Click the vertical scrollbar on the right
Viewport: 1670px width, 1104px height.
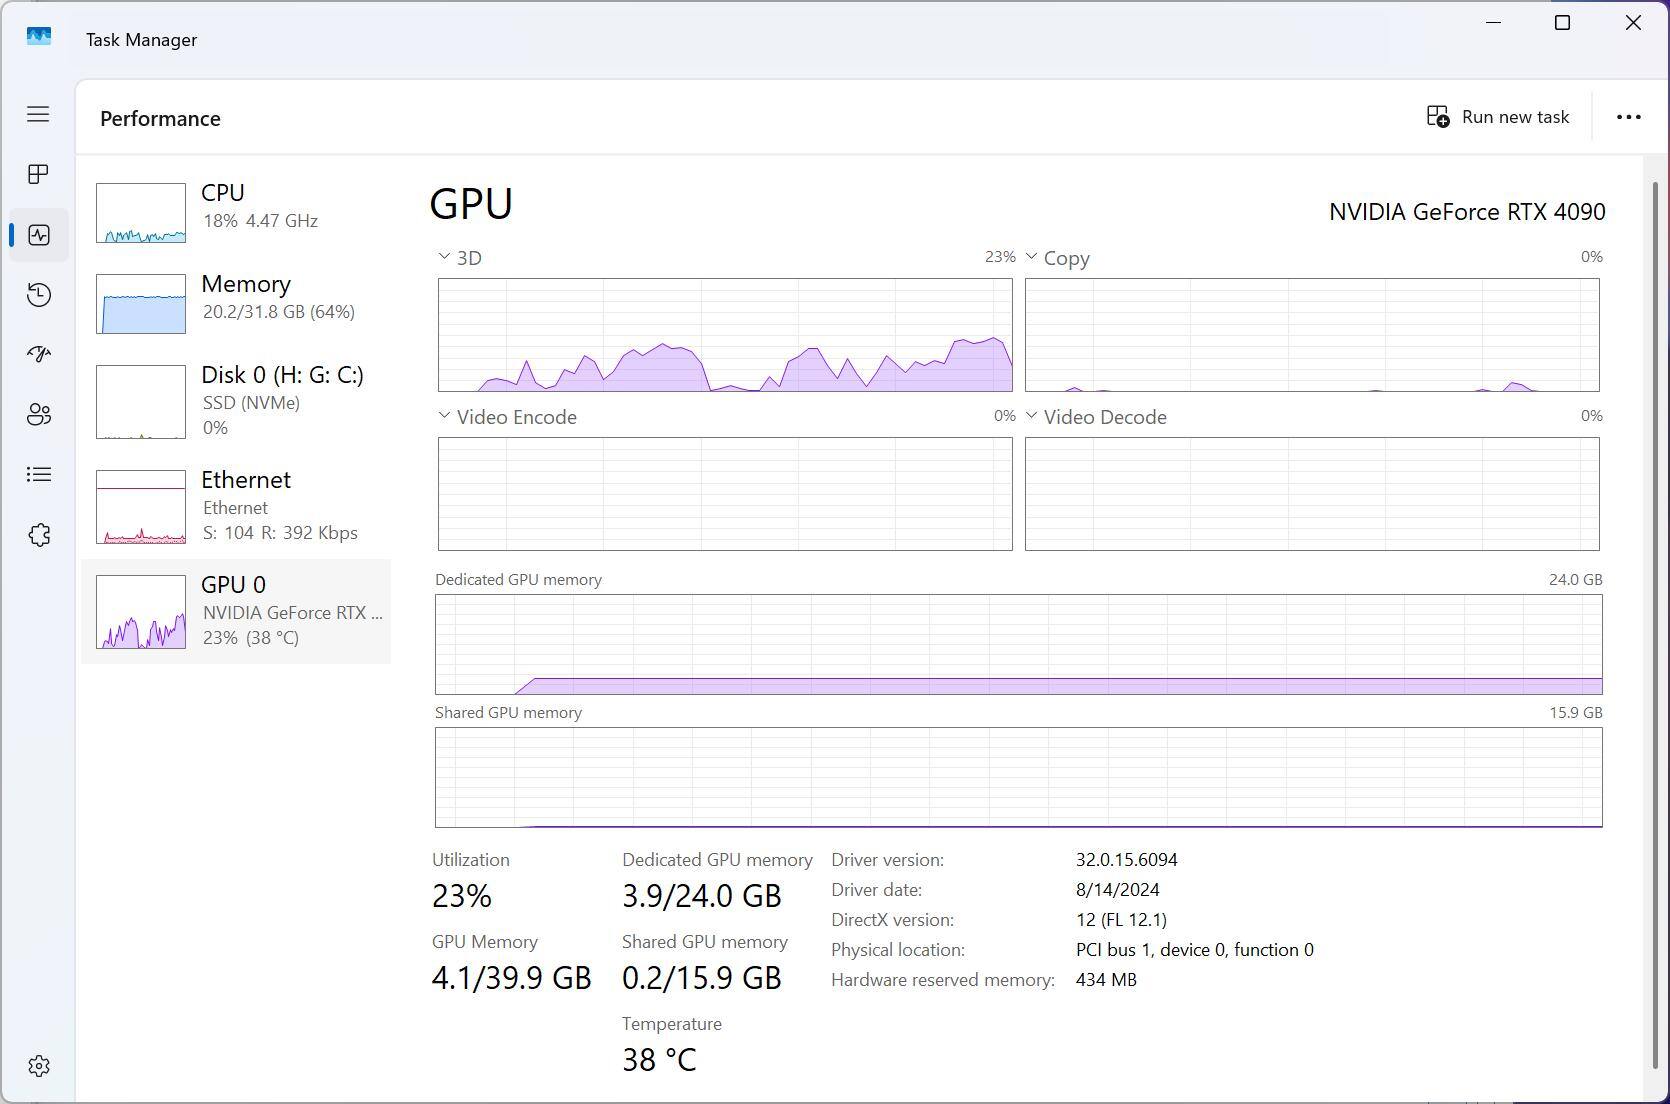(x=1655, y=620)
